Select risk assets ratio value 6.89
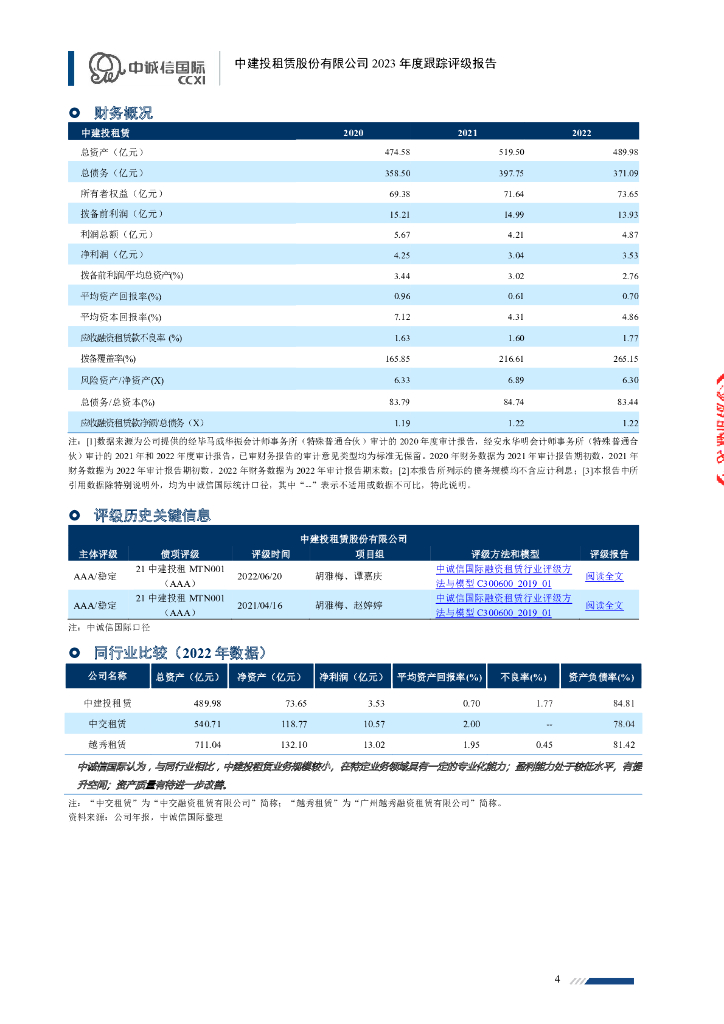 [516, 379]
